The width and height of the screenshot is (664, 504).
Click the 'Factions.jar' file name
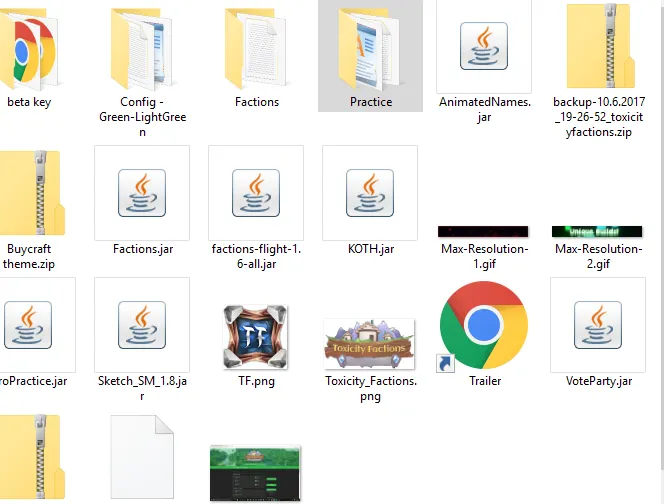click(x=143, y=249)
